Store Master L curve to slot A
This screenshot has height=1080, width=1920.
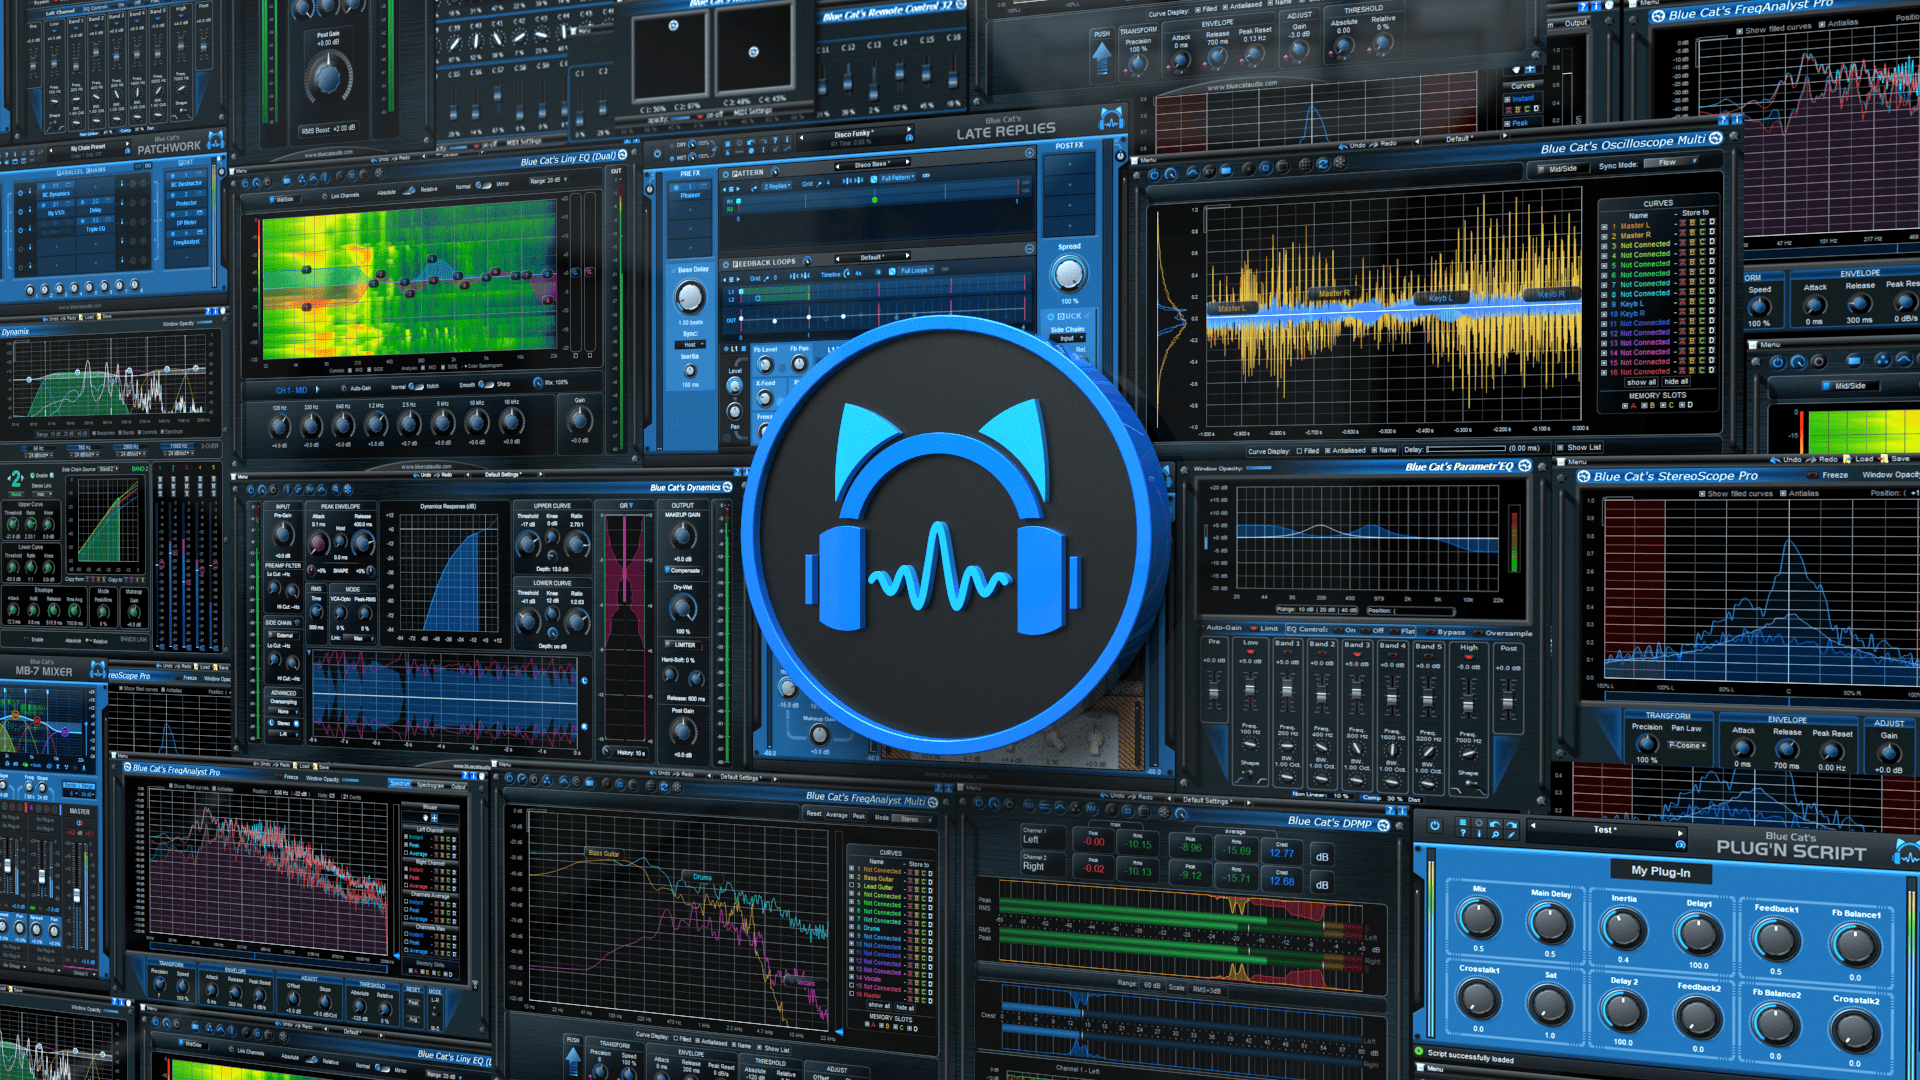[x=1682, y=223]
